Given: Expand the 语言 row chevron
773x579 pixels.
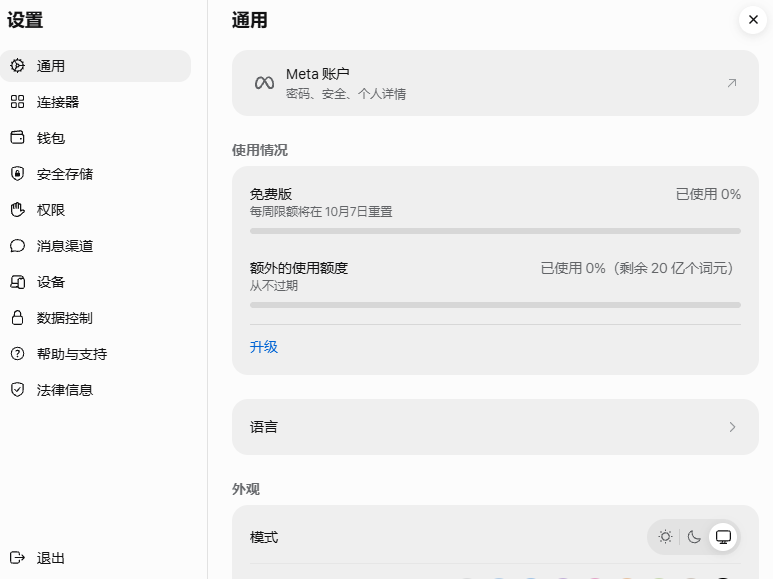Looking at the screenshot, I should [x=732, y=427].
